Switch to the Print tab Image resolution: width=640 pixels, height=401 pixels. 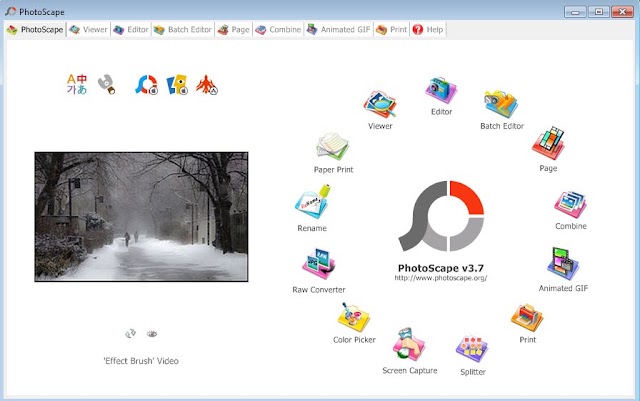tap(391, 29)
